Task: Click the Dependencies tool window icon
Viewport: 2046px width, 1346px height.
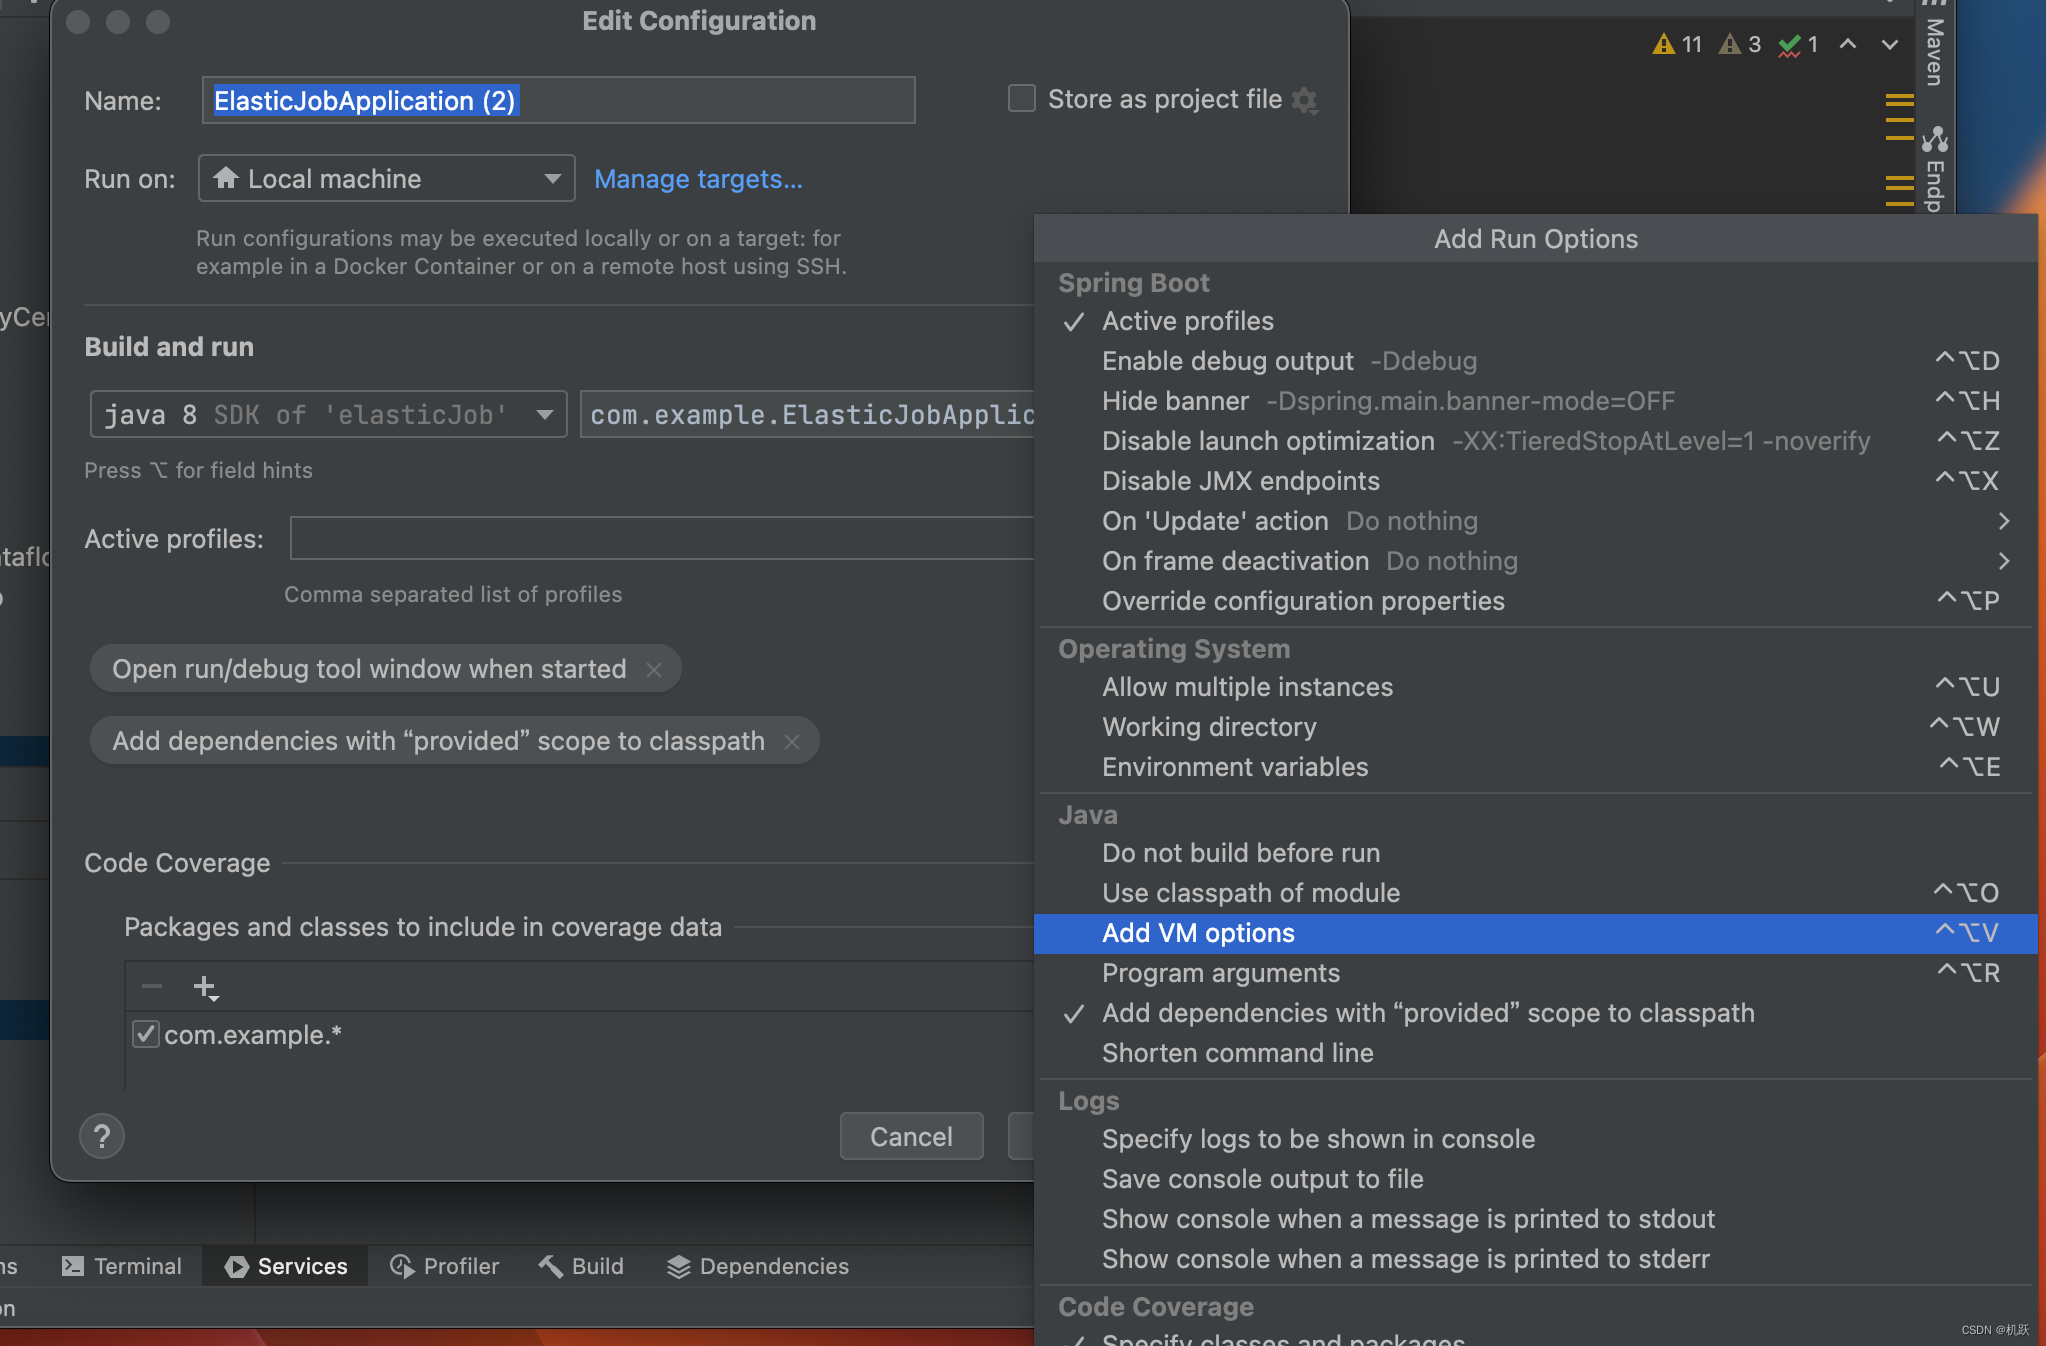Action: pyautogui.click(x=677, y=1266)
